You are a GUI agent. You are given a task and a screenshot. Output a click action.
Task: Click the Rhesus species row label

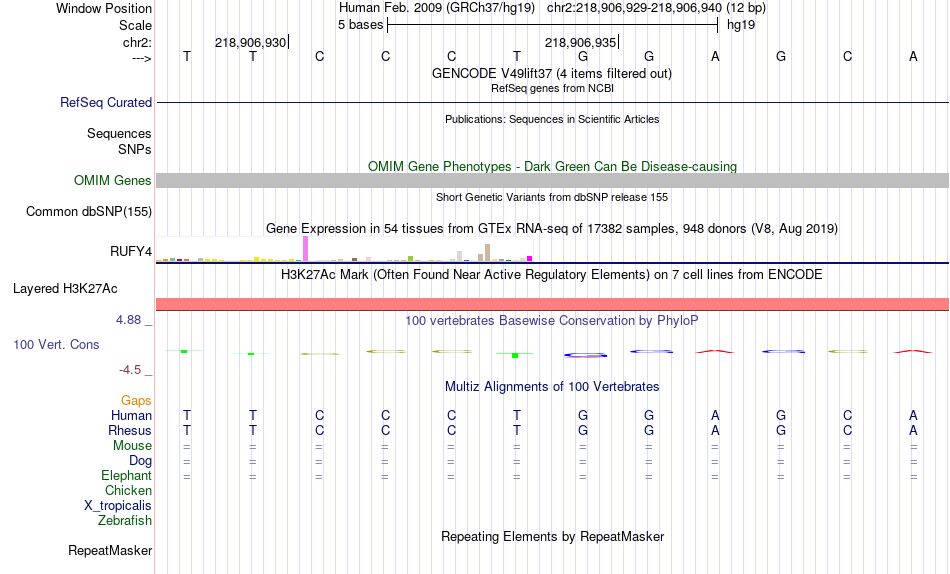tap(130, 430)
